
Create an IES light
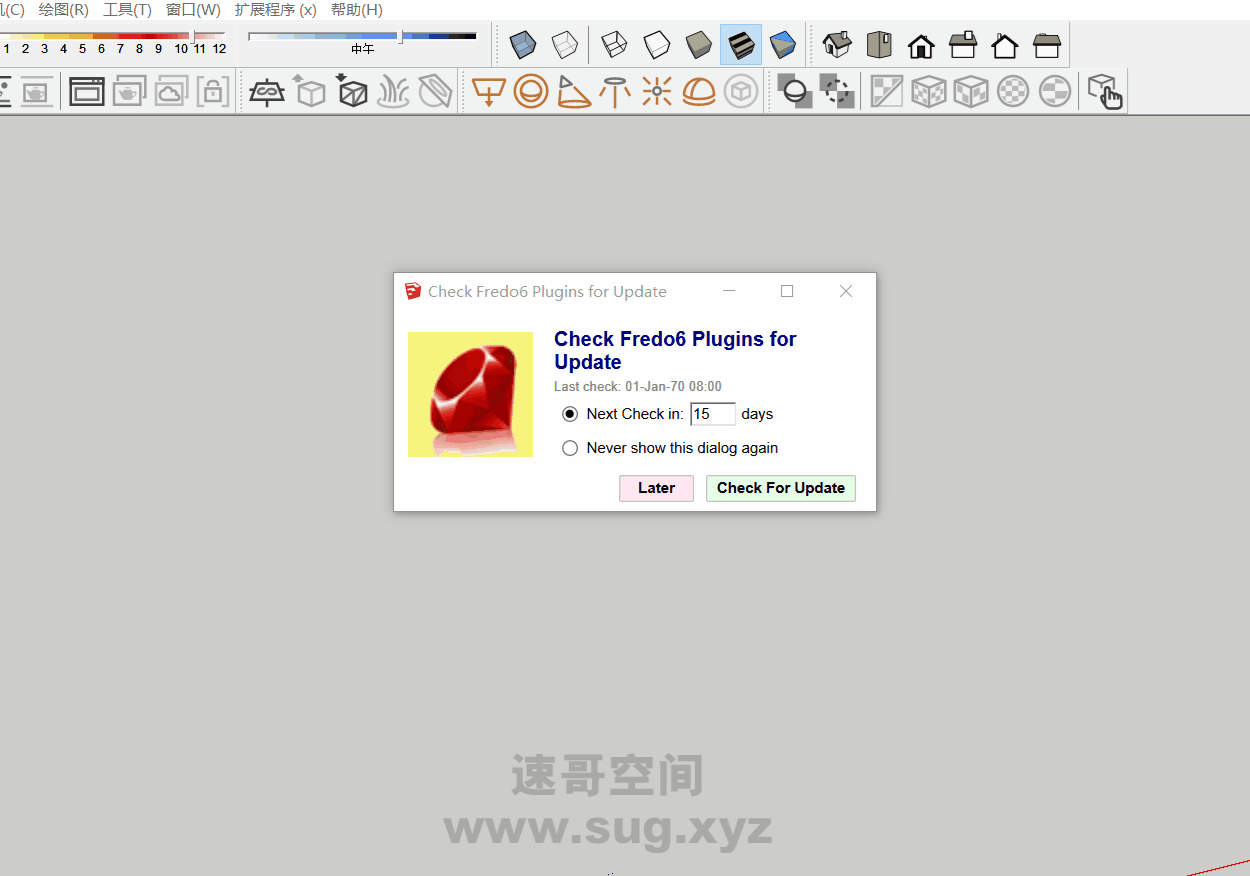coord(615,92)
